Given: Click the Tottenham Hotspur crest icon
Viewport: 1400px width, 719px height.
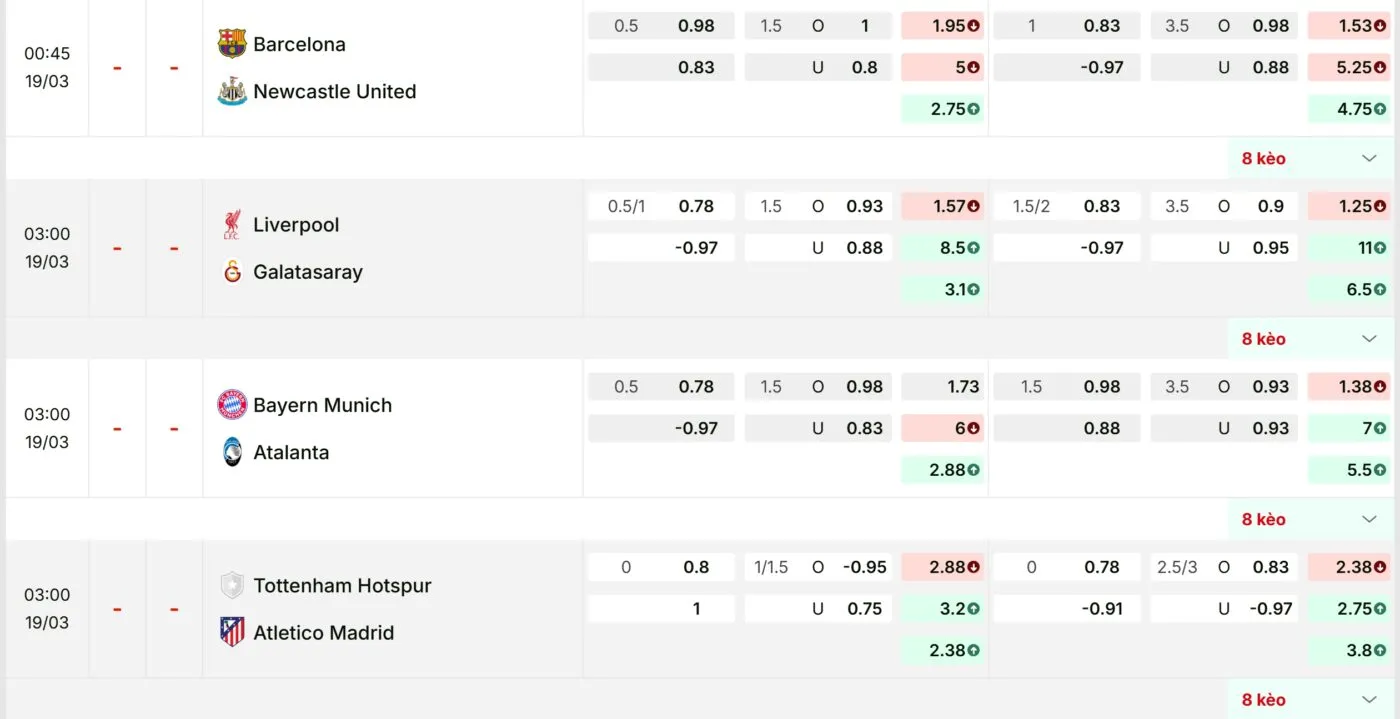Looking at the screenshot, I should pyautogui.click(x=232, y=585).
